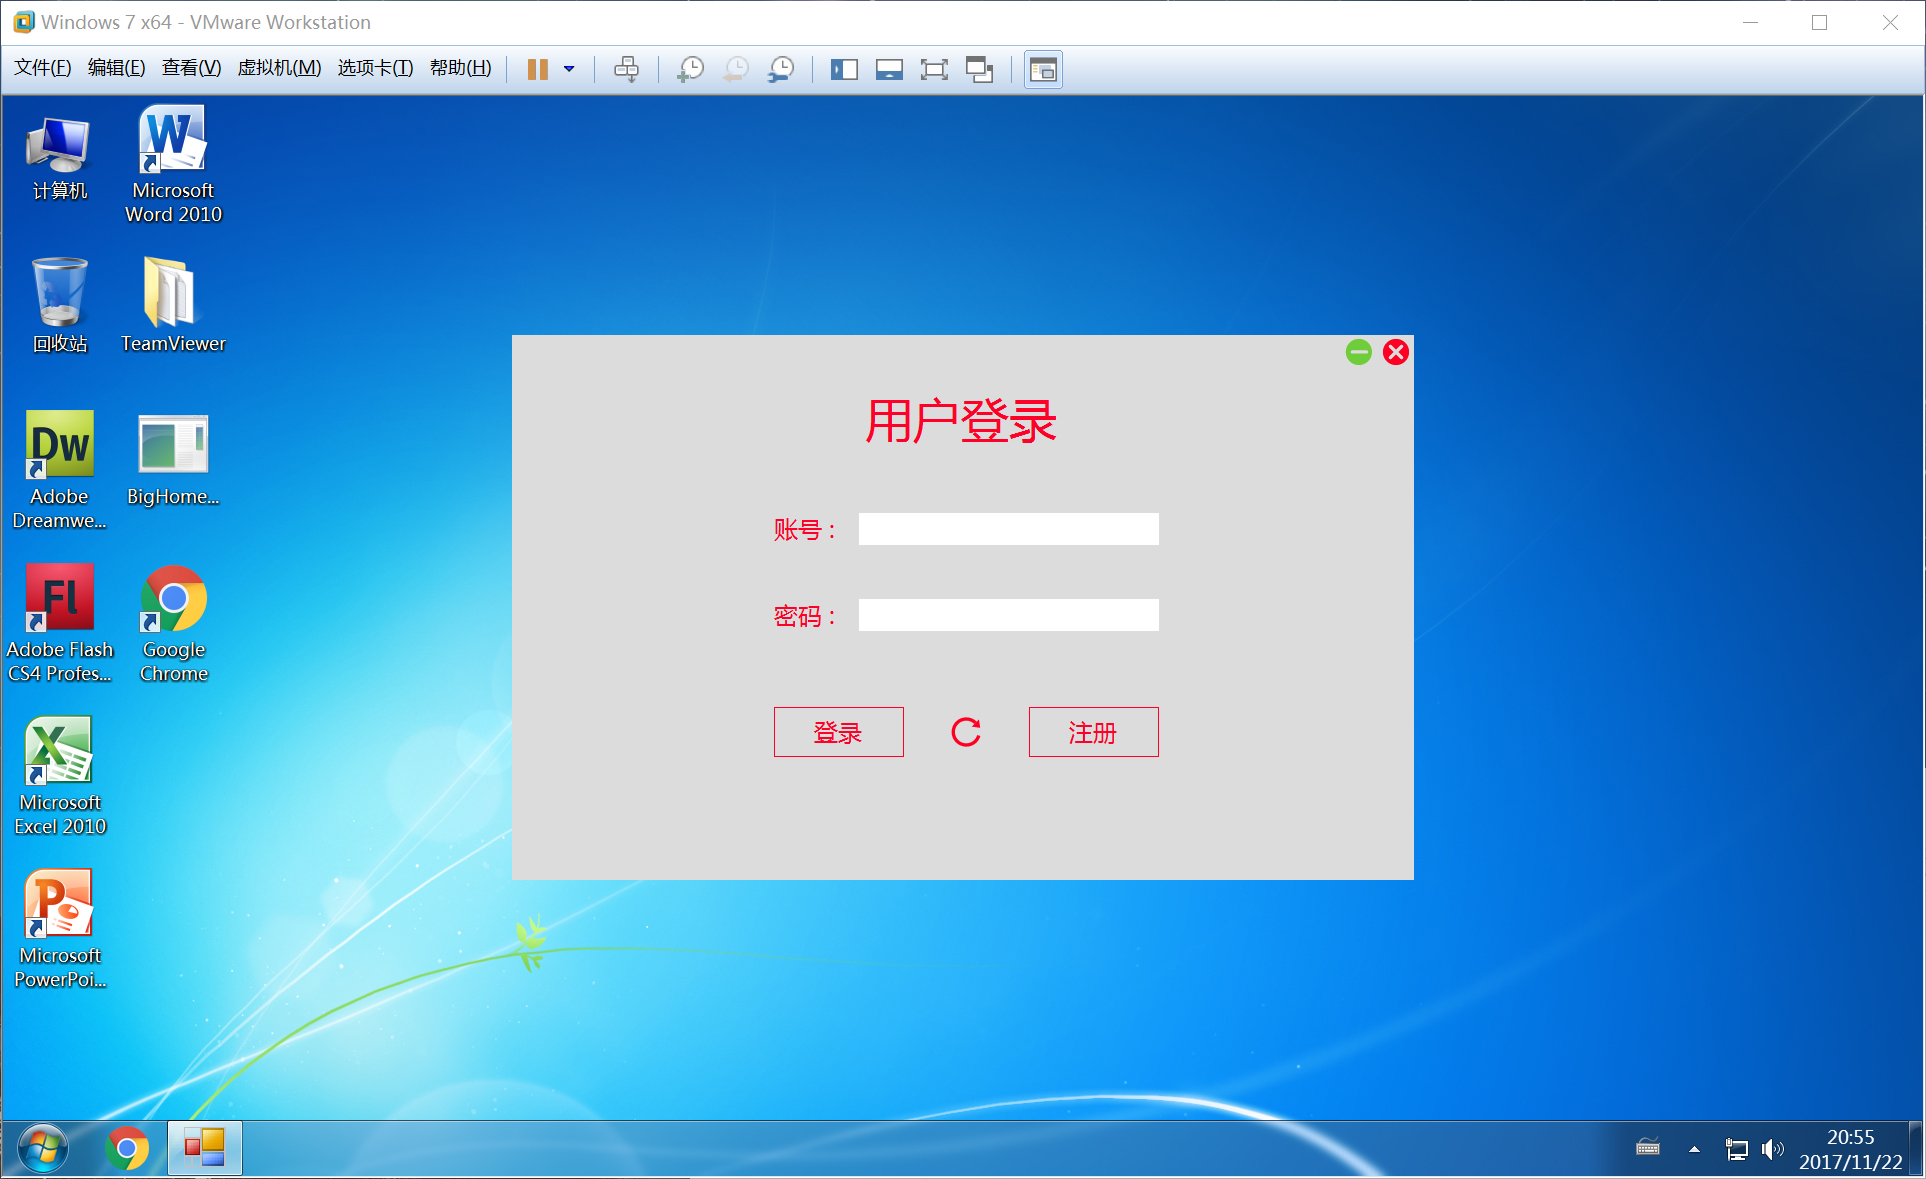Click the keyboard tray icon
Viewport: 1926px width, 1179px height.
tap(1648, 1147)
